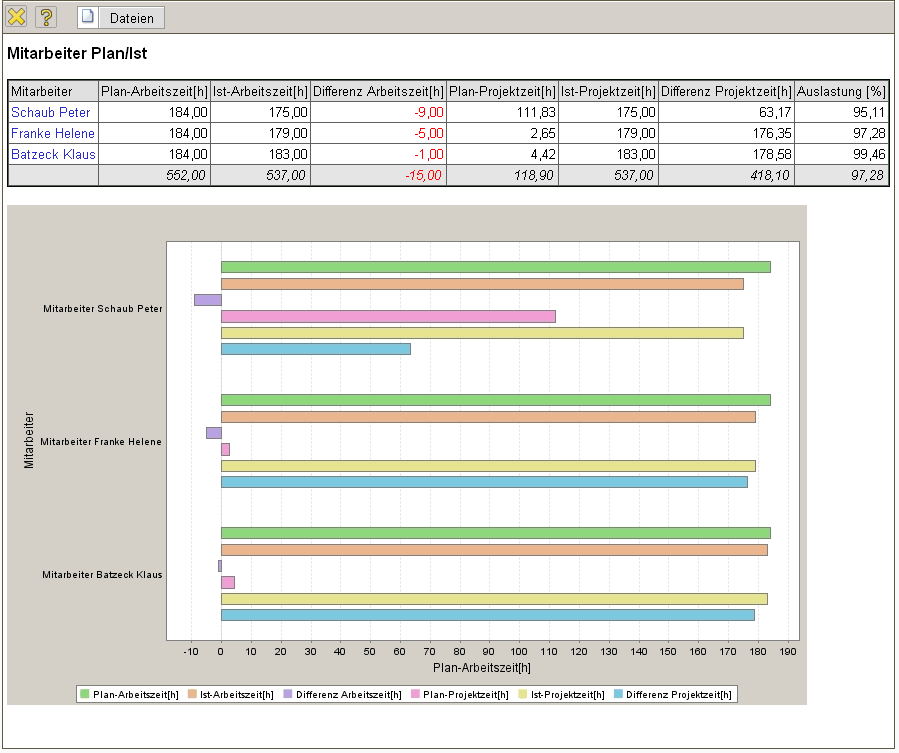Screen dimensions: 899x753
Task: Click the Differenz Projektzeit[h] column header
Action: 726,91
